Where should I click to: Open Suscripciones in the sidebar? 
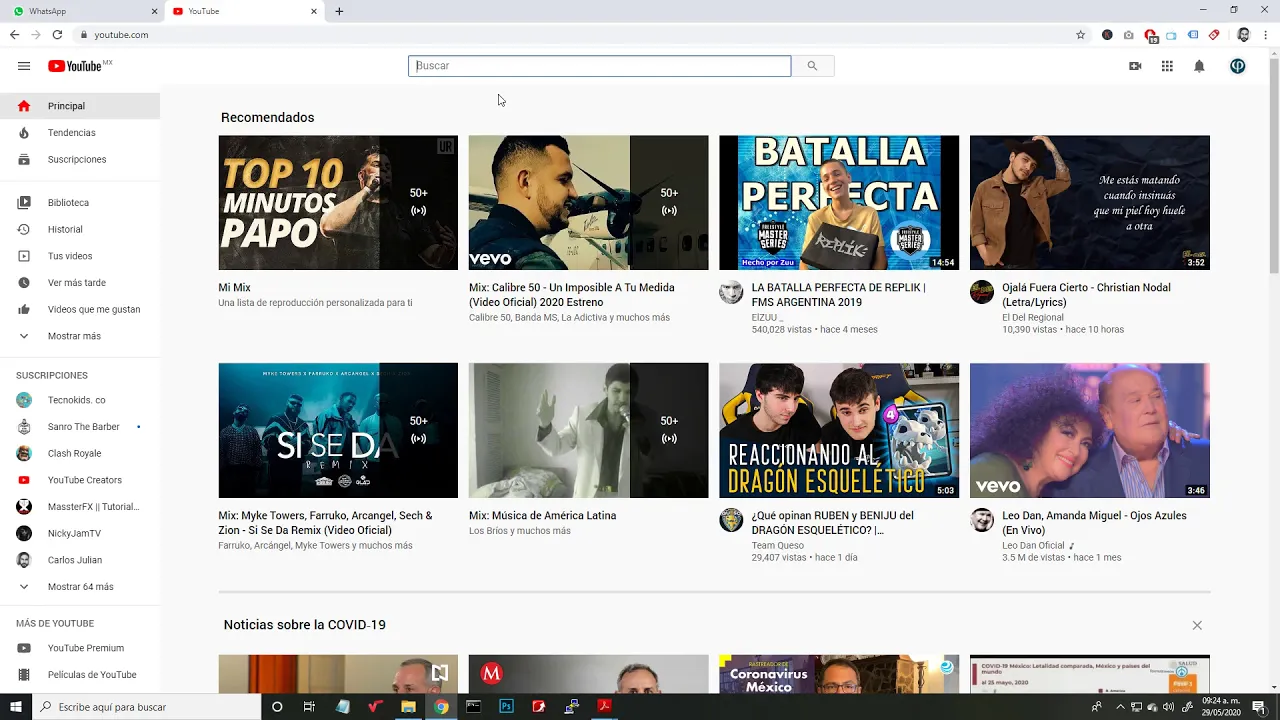(x=80, y=160)
